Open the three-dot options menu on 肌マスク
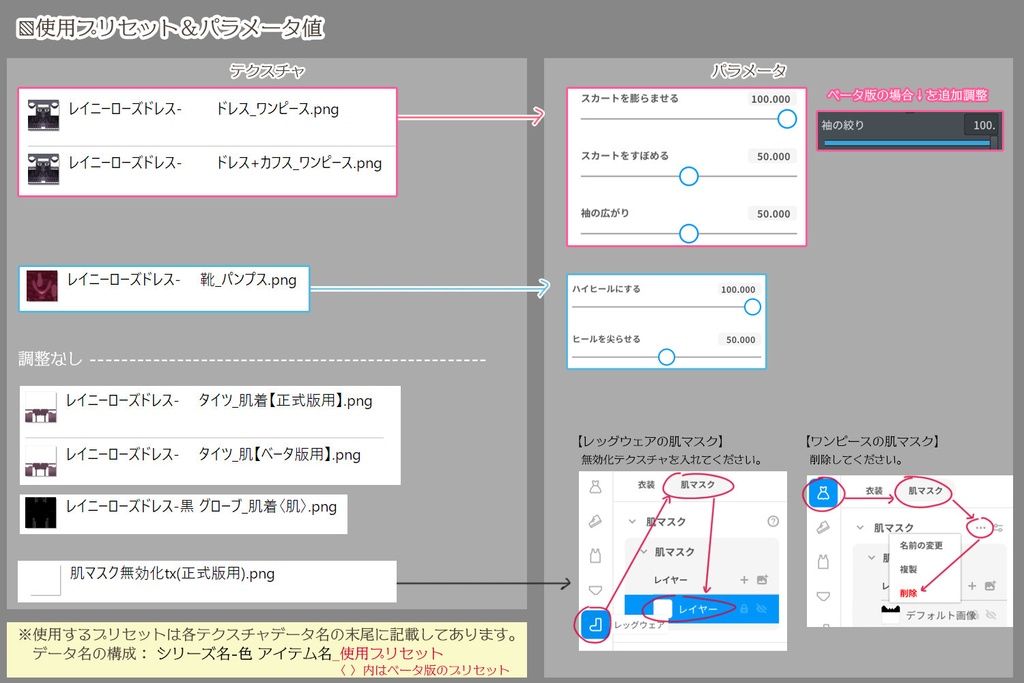The image size is (1024, 683). pyautogui.click(x=980, y=527)
